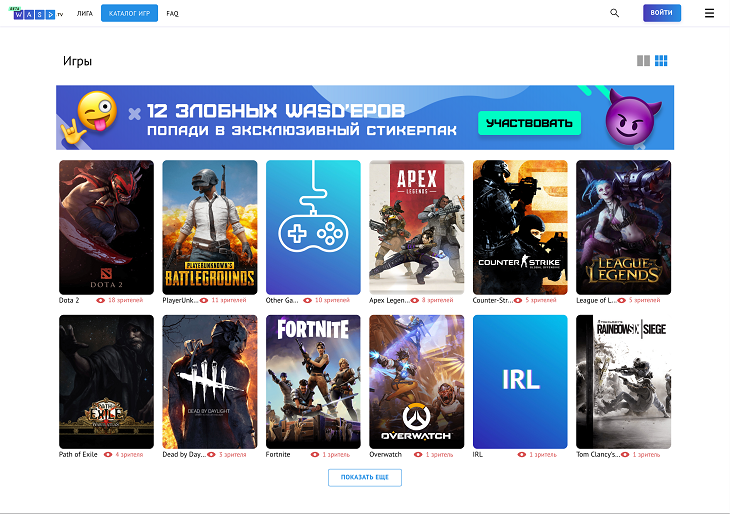Click the winking emoji on banner
Image resolution: width=730 pixels, height=514 pixels.
tap(97, 111)
